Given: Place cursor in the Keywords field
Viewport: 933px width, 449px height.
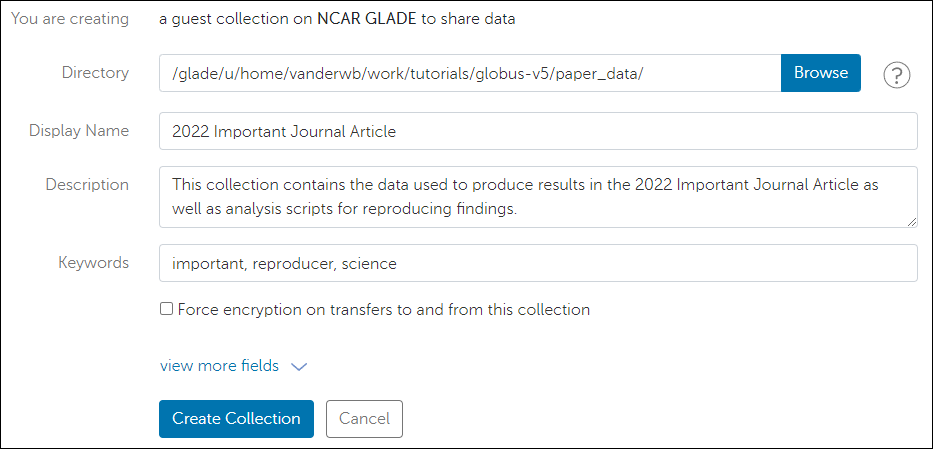Looking at the screenshot, I should coord(538,264).
